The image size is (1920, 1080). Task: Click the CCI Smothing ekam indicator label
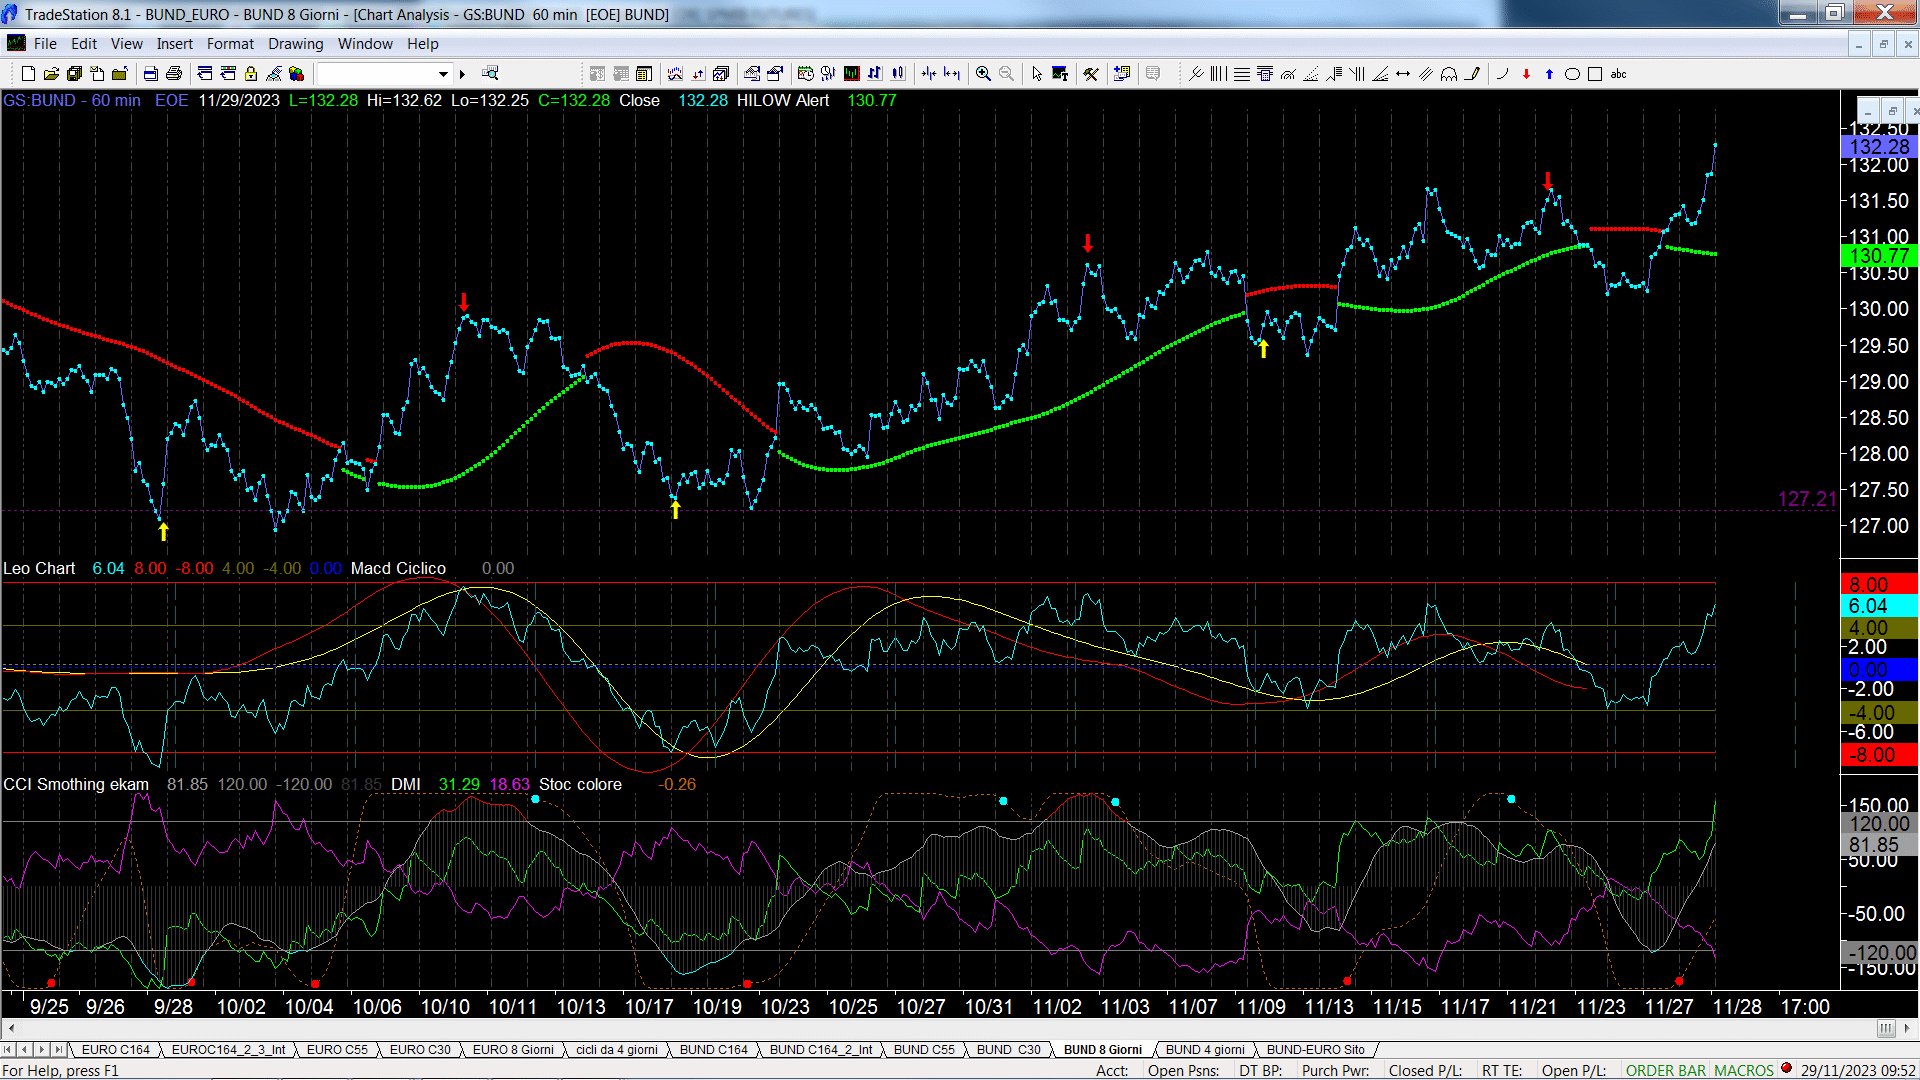tap(76, 785)
